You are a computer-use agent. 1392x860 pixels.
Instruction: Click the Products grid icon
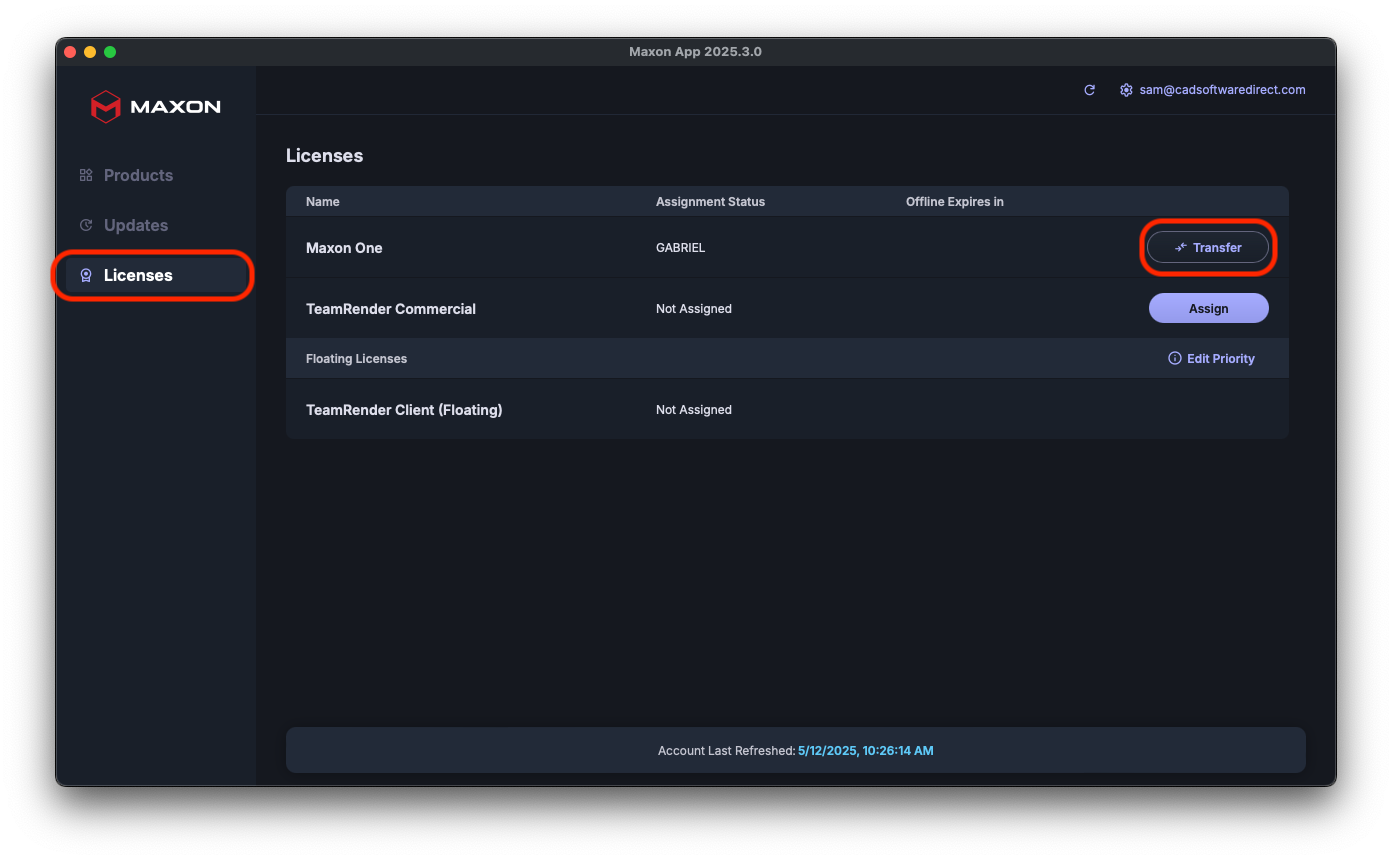tap(86, 175)
